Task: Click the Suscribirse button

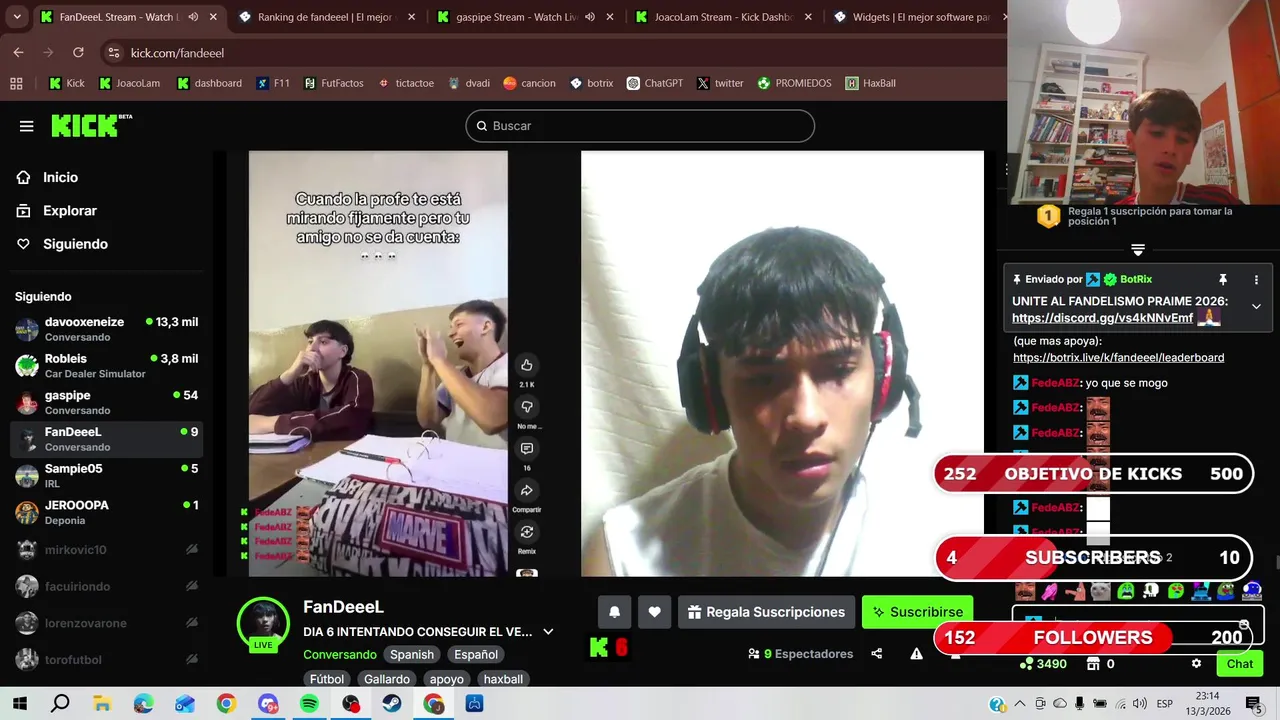Action: pyautogui.click(x=918, y=612)
